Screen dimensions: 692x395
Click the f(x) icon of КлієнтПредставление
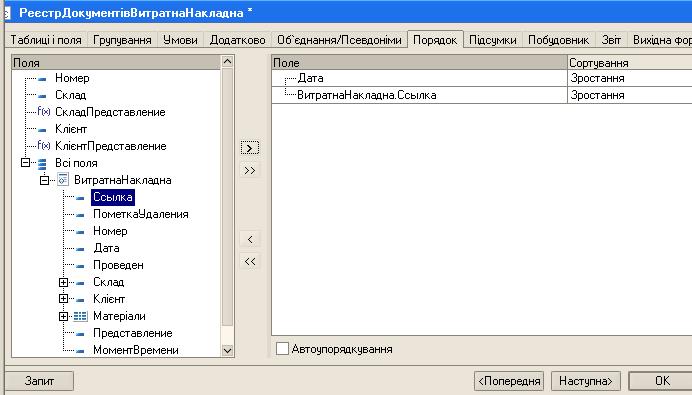[44, 146]
